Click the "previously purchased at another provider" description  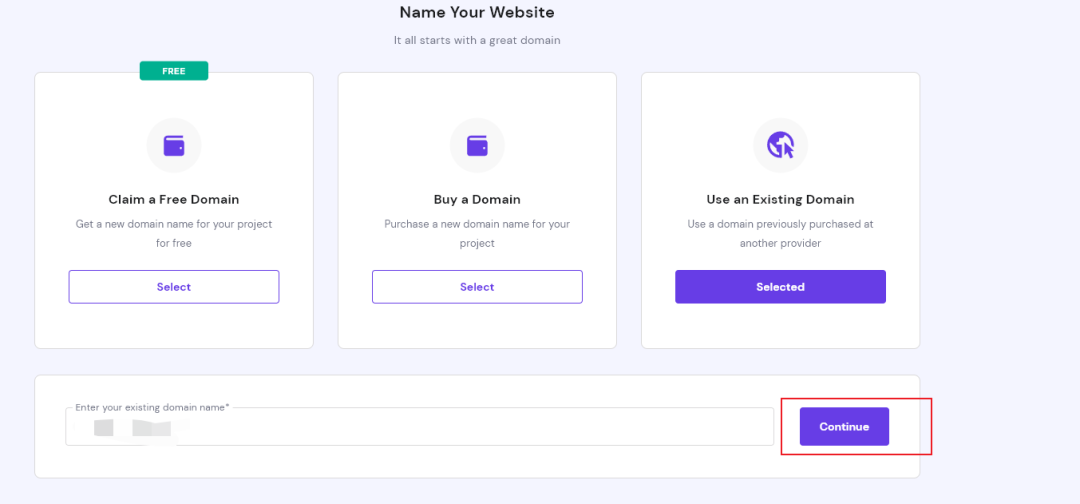[x=780, y=233]
